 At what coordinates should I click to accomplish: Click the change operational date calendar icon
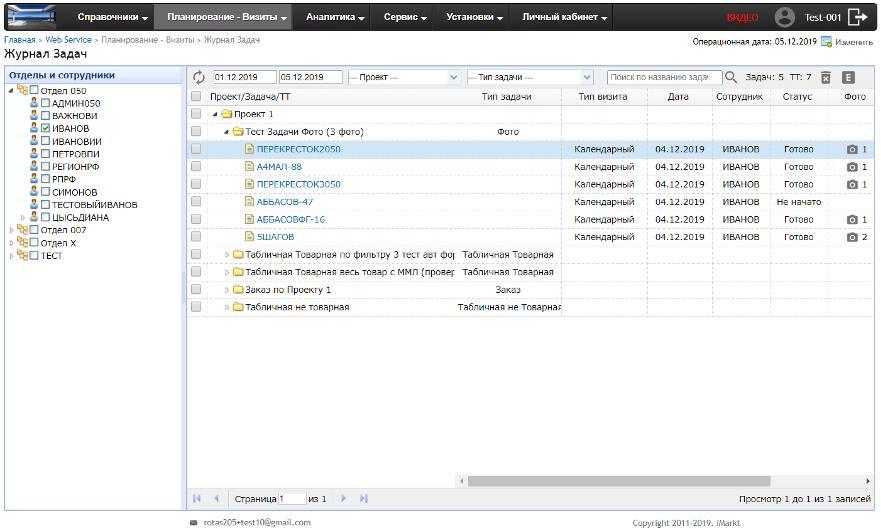coord(826,42)
